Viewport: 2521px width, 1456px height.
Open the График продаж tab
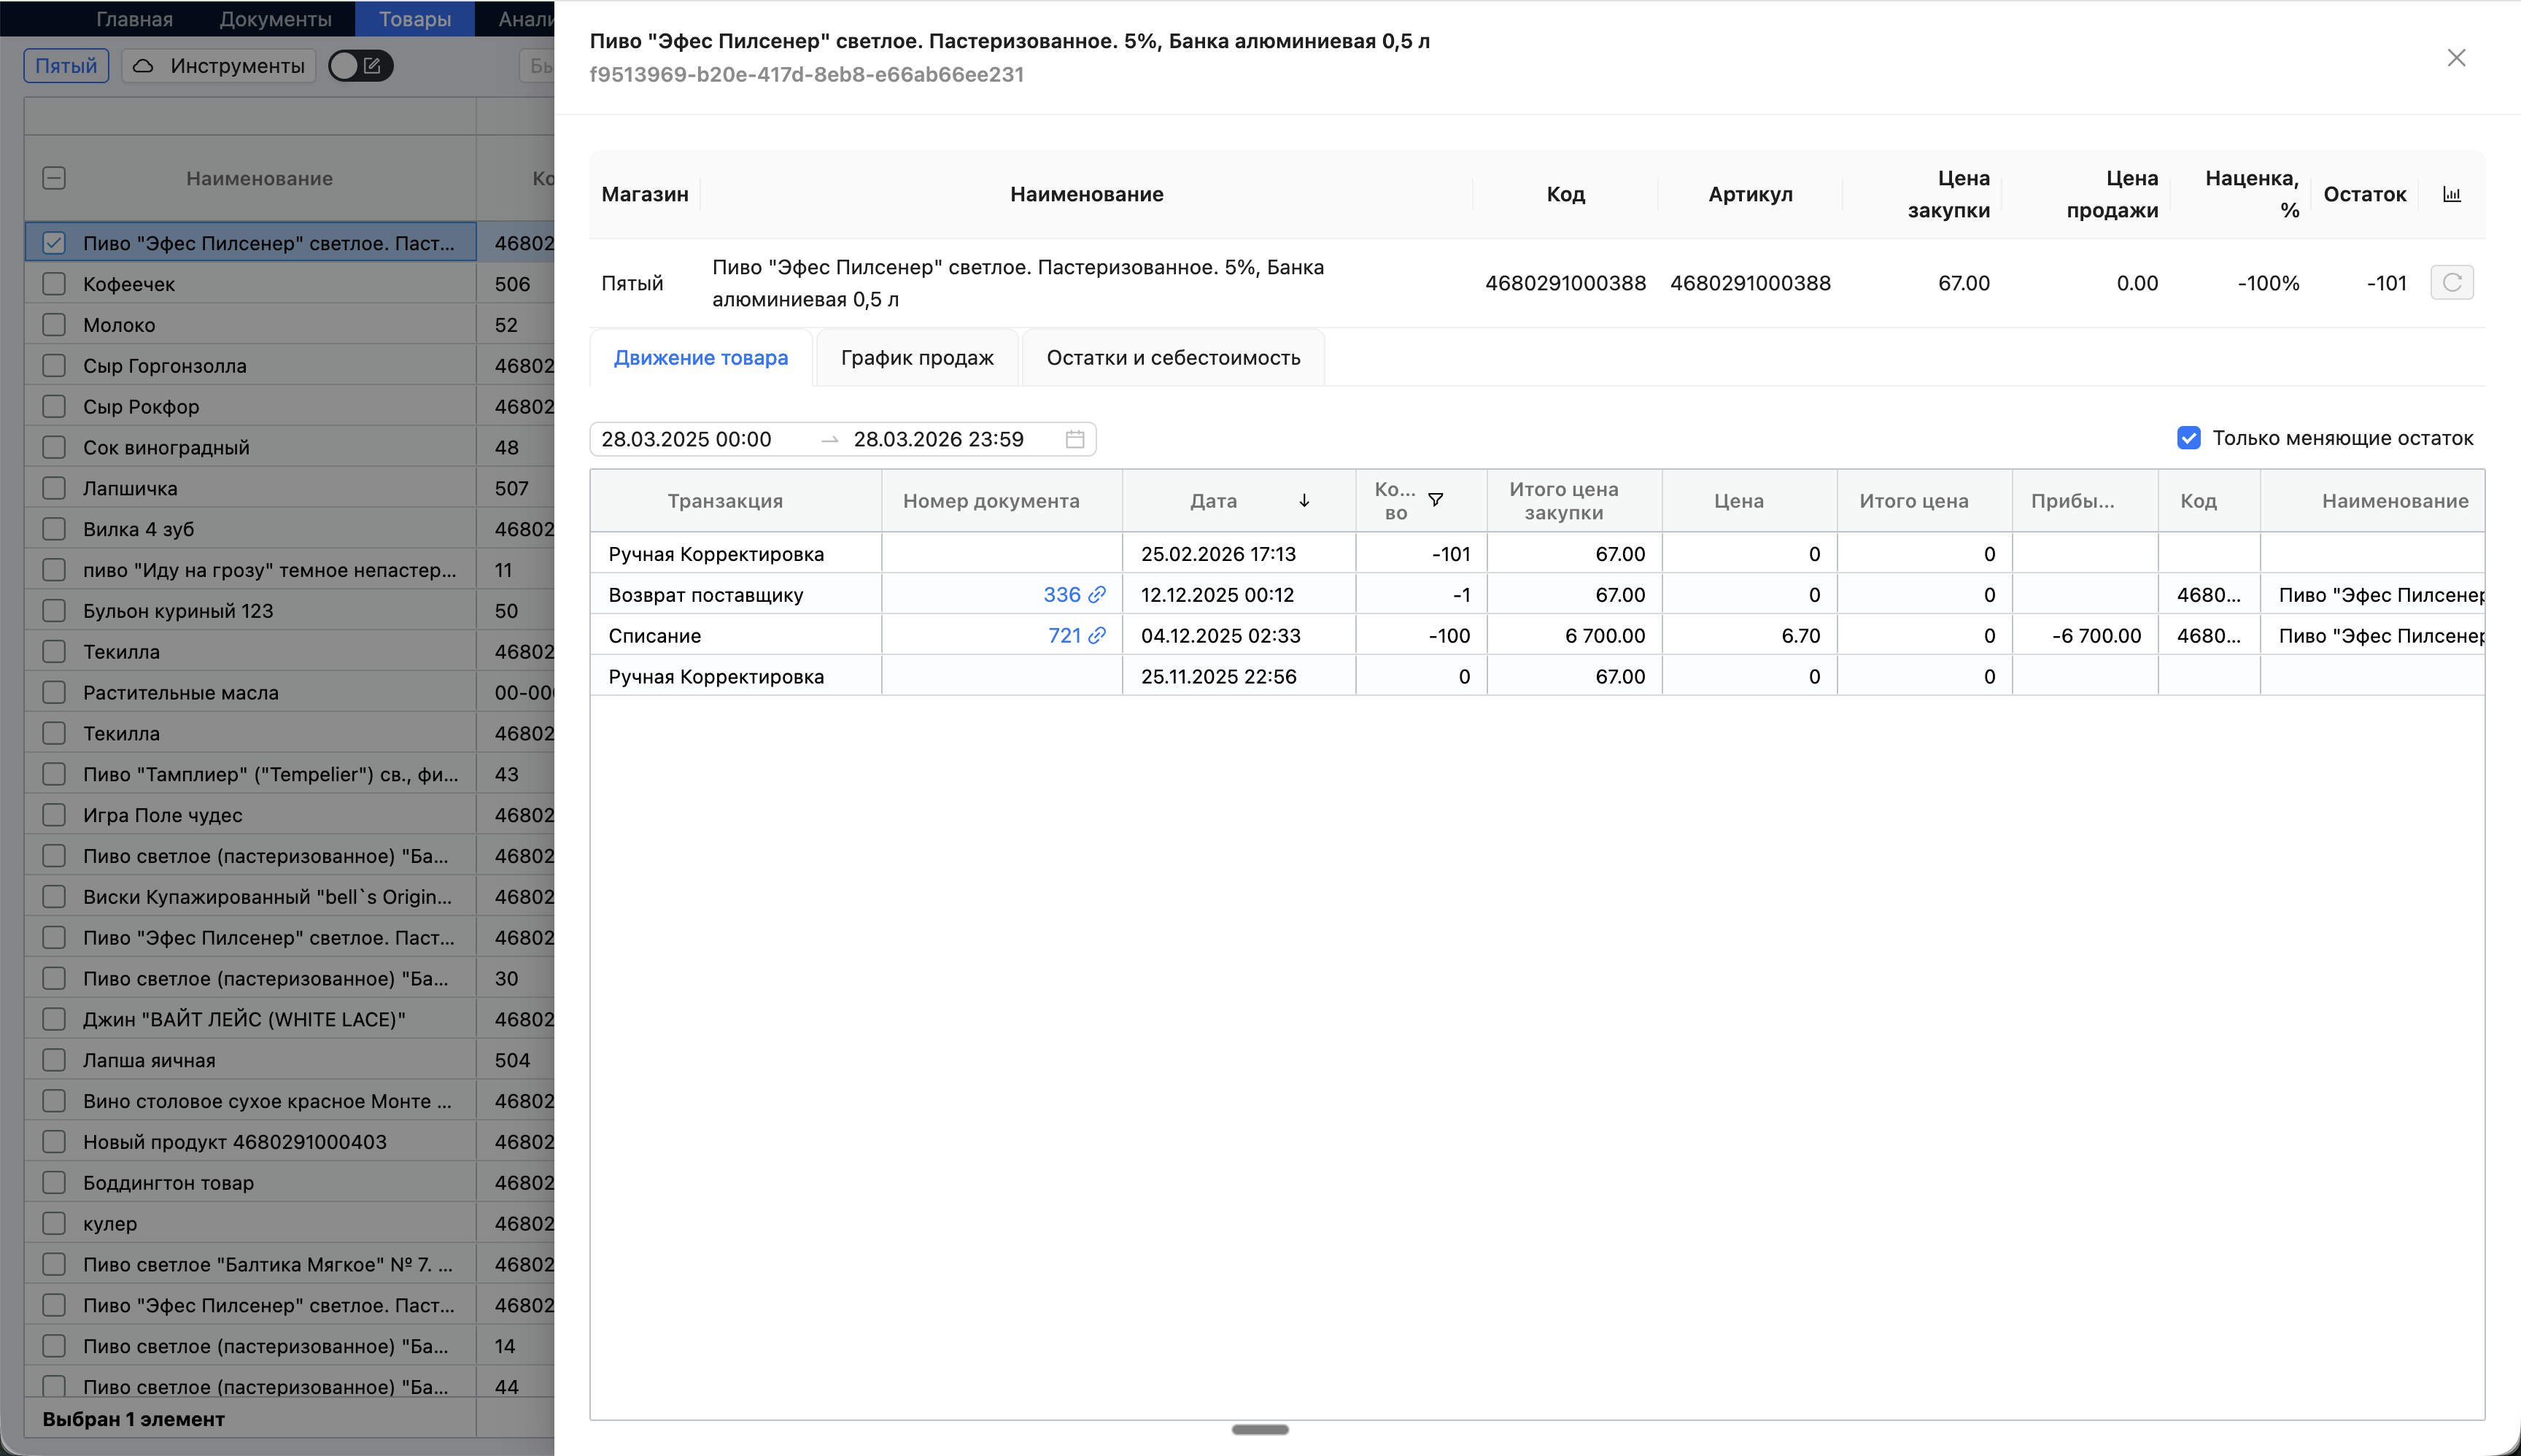pyautogui.click(x=917, y=358)
